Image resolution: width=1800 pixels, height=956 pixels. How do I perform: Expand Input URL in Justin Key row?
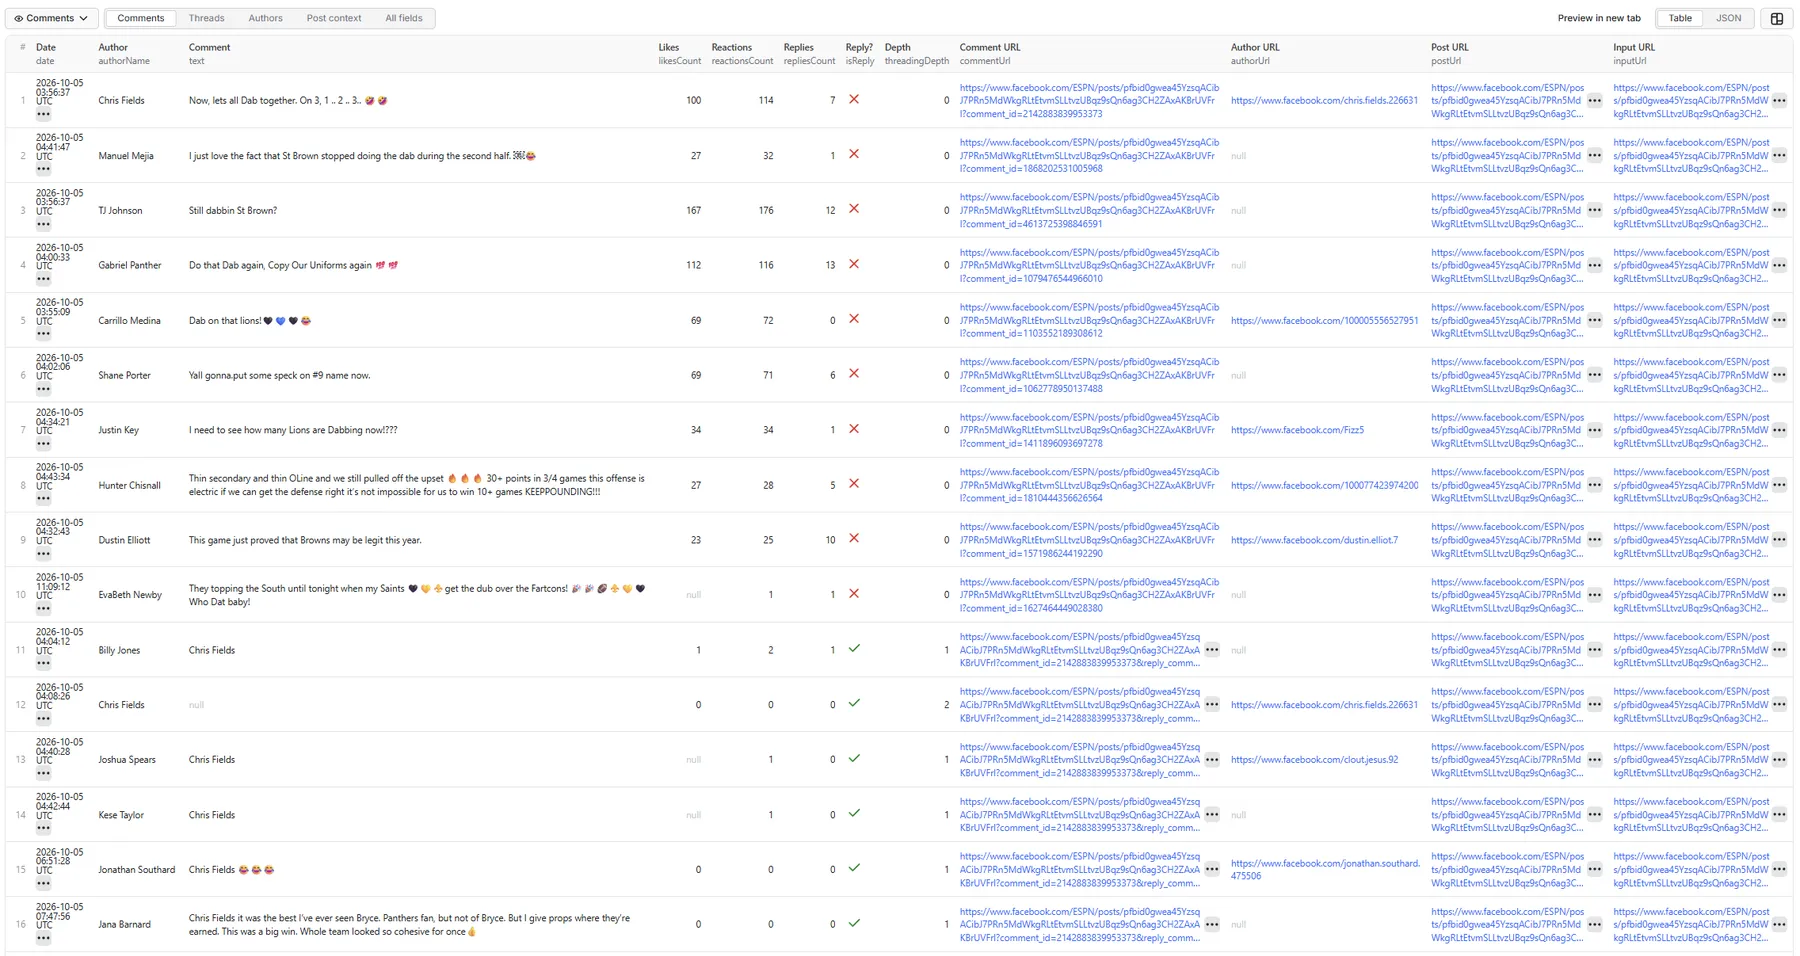1779,431
